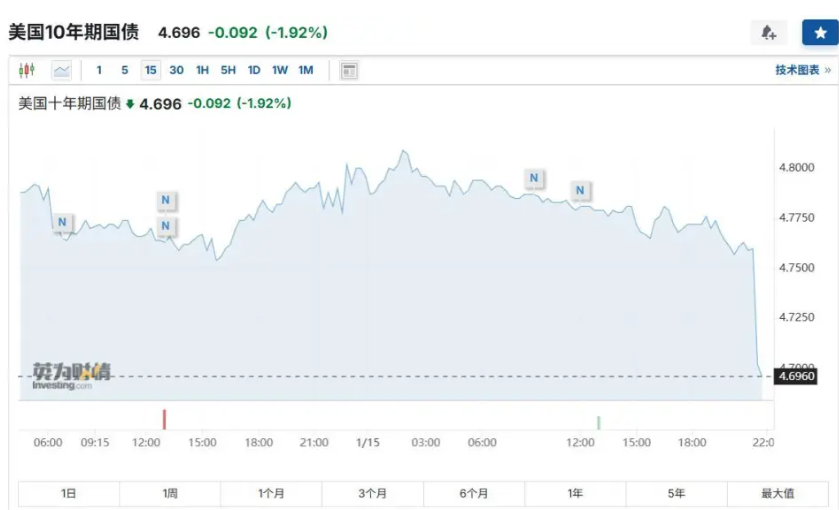Image resolution: width=839 pixels, height=510 pixels.
Task: Click the red volume bar near 12:00
Action: [x=164, y=420]
